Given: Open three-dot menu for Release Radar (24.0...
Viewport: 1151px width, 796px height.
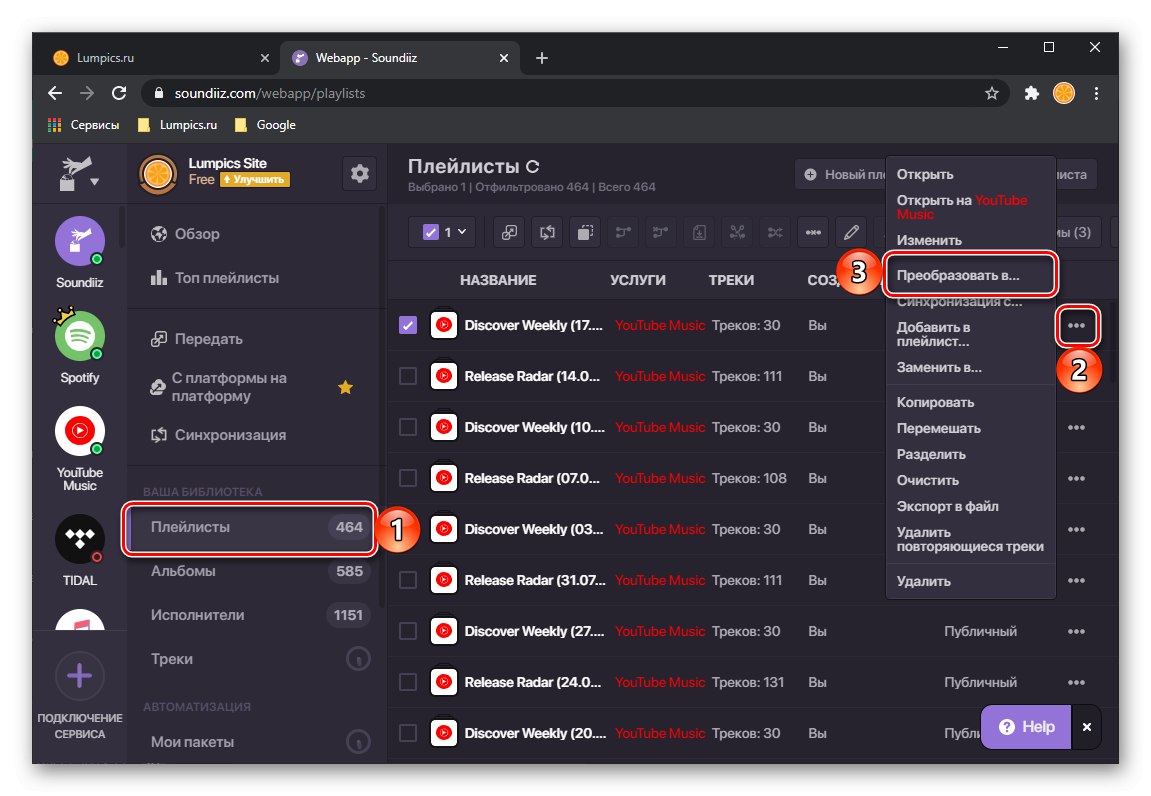Looking at the screenshot, I should coord(1076,683).
